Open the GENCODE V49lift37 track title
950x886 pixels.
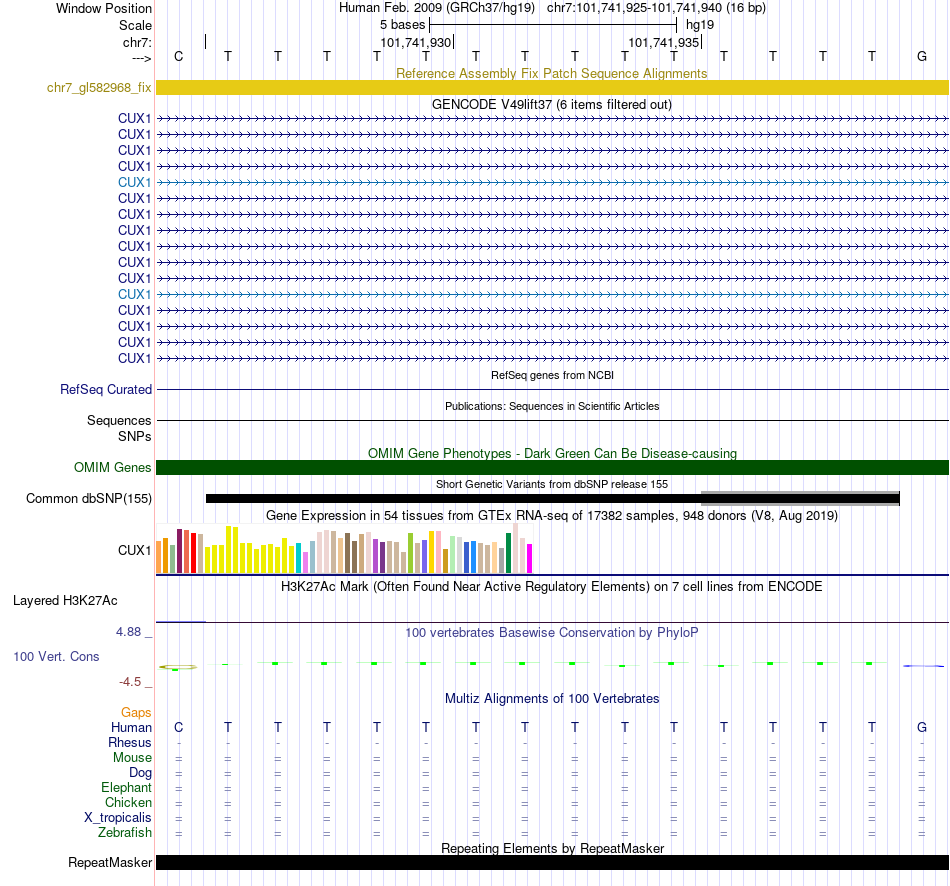point(551,104)
